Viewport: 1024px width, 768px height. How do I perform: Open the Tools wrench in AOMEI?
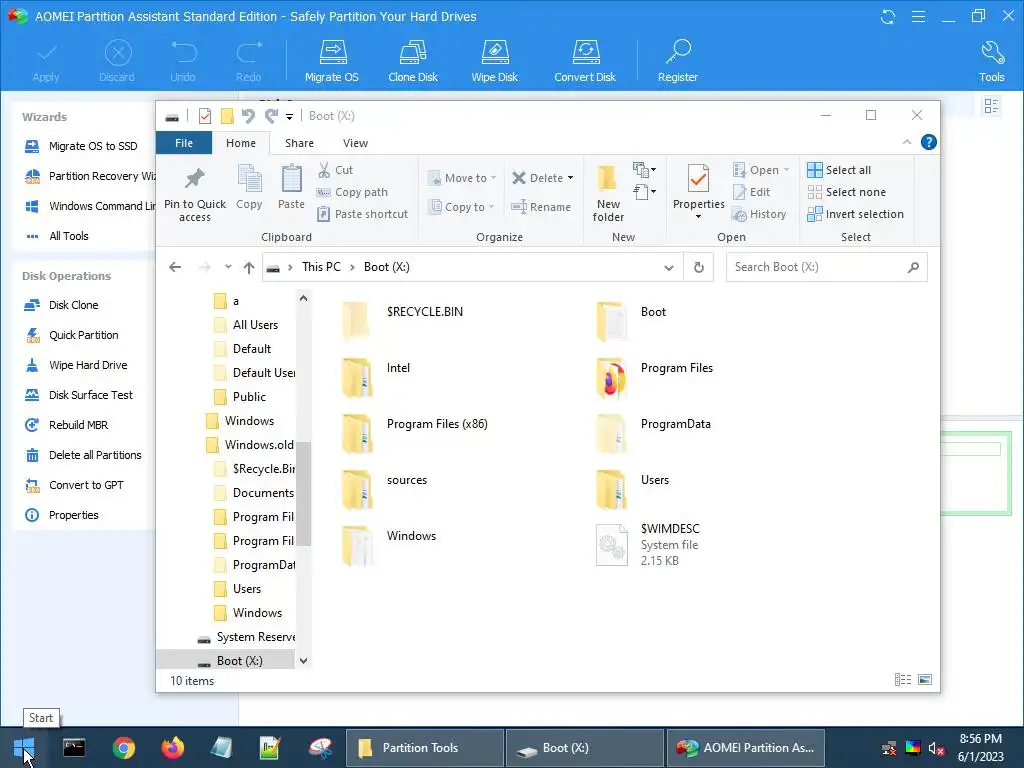click(991, 61)
